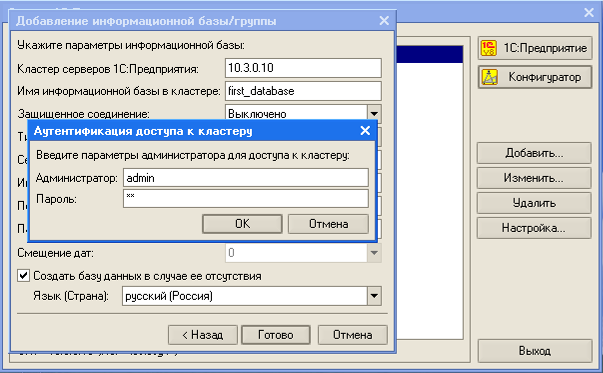Click OK in the cluster authentication dialog

click(242, 224)
